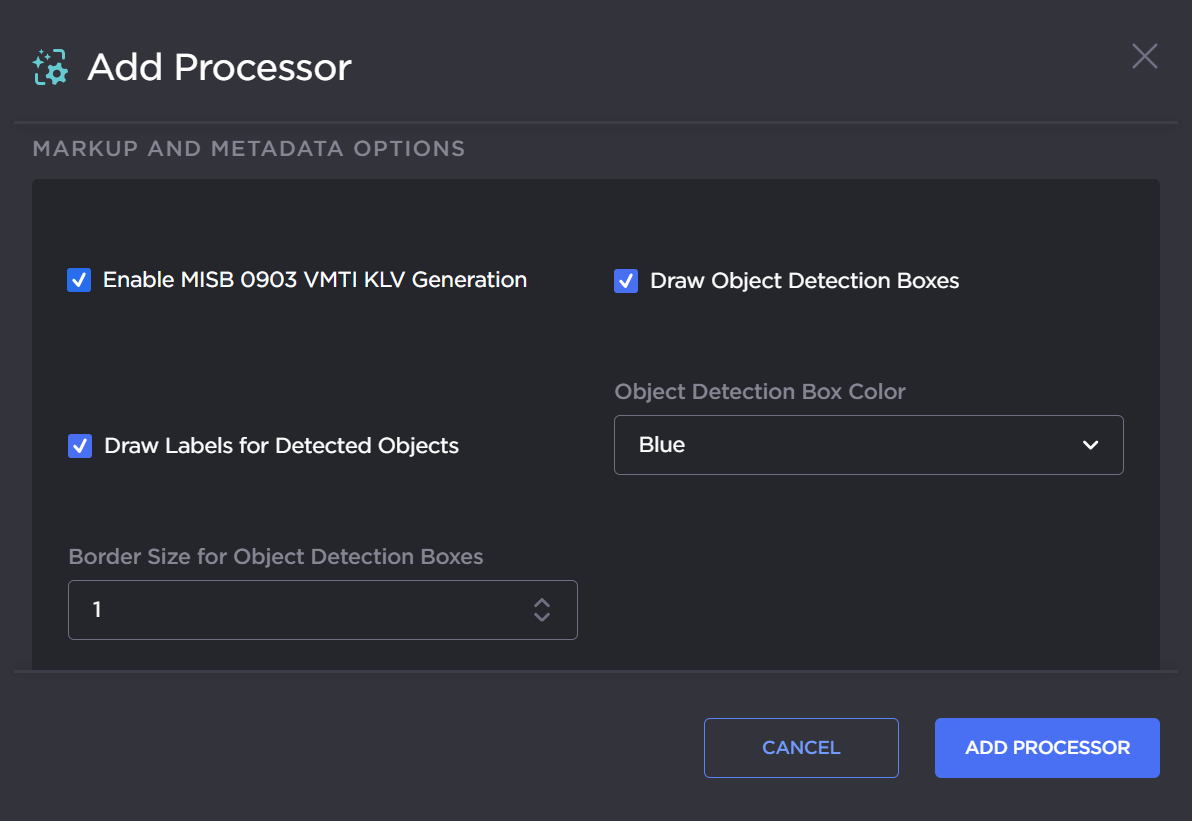Toggle Draw Labels for Detected Objects

79,446
